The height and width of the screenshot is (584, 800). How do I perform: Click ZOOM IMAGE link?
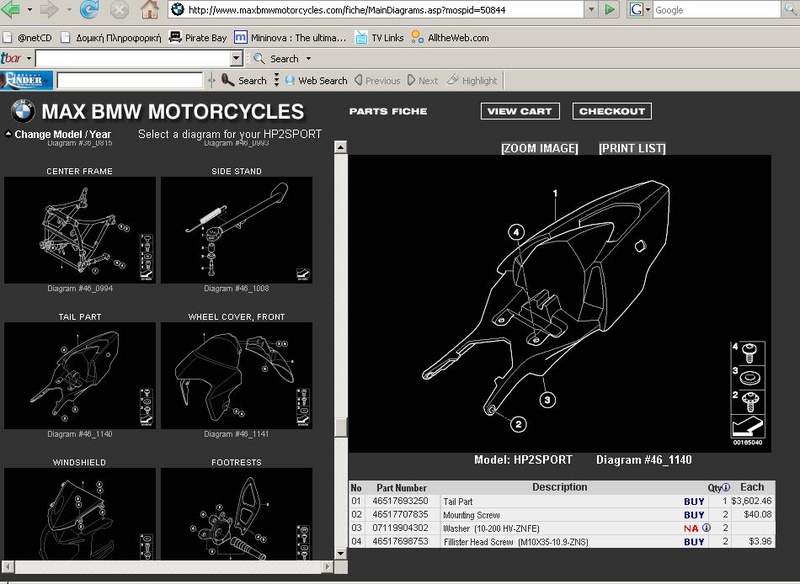pos(540,148)
